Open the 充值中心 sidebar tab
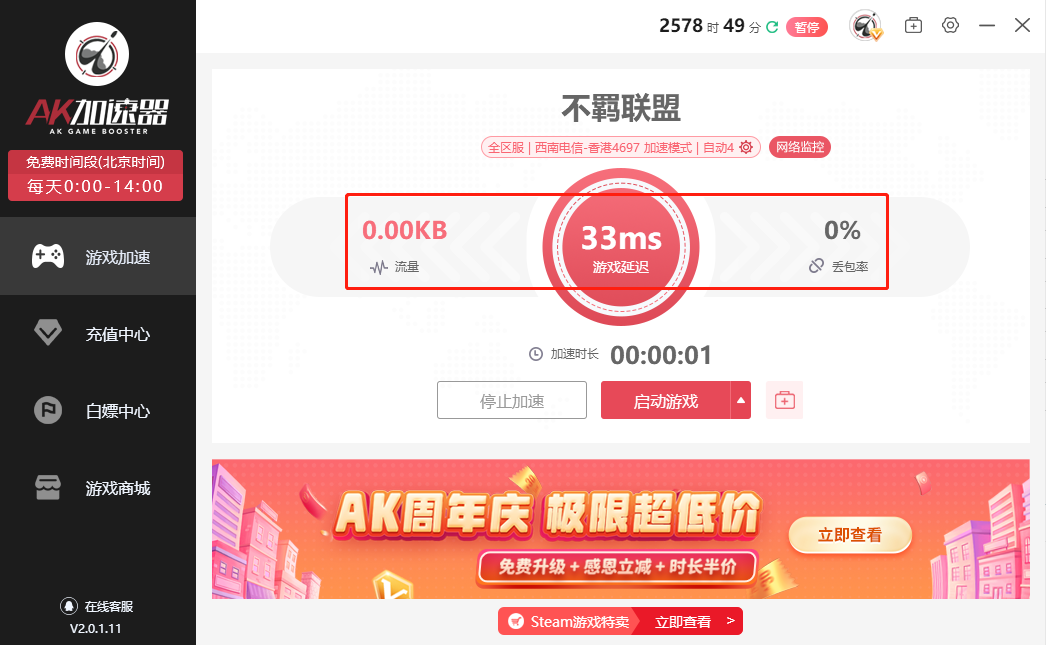Screen dimensions: 1046x645 (x=98, y=334)
